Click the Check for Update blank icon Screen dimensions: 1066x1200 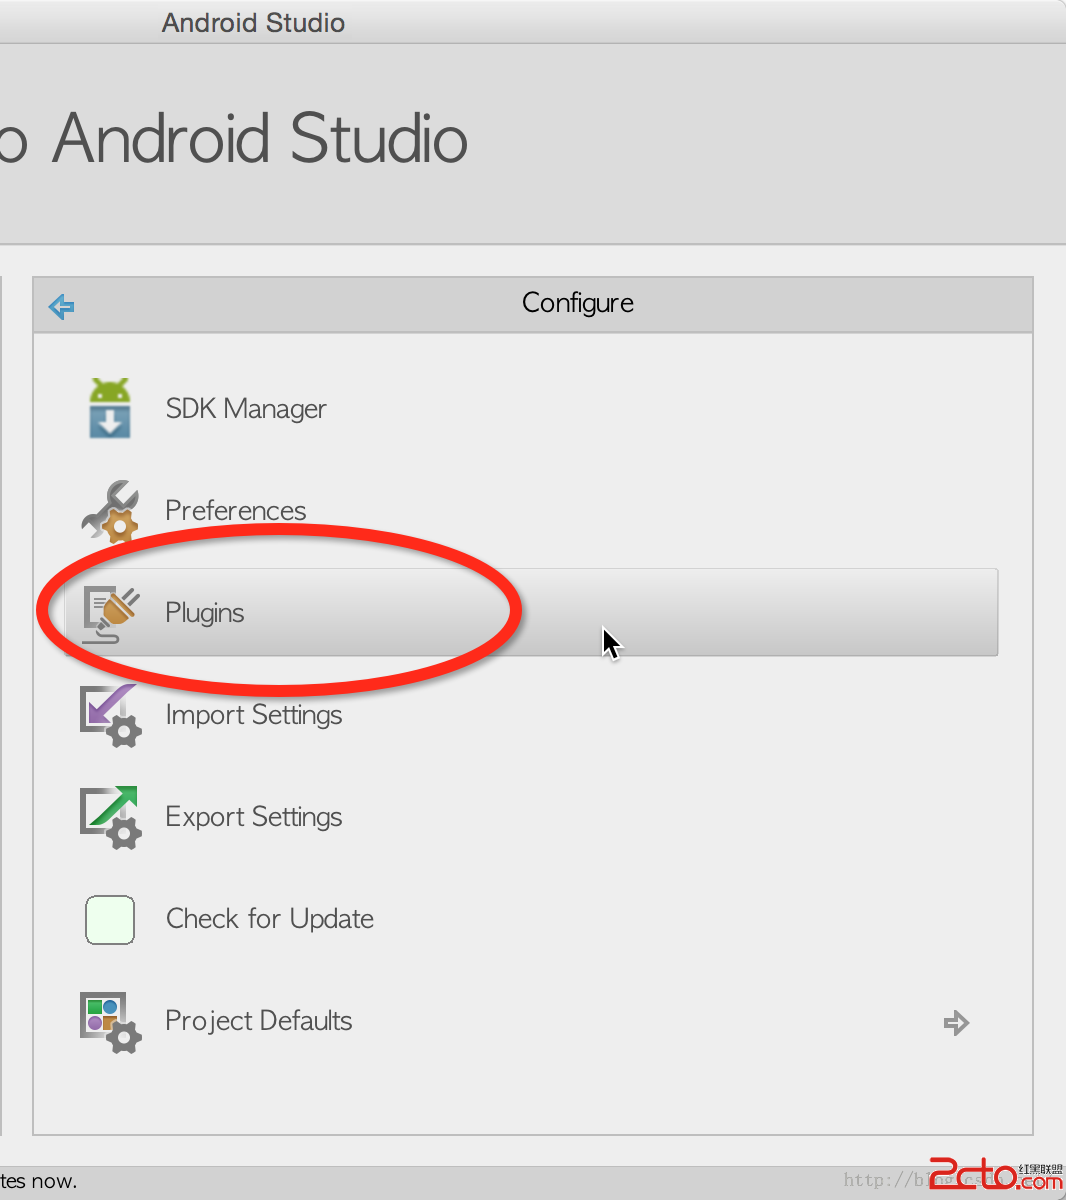tap(110, 920)
